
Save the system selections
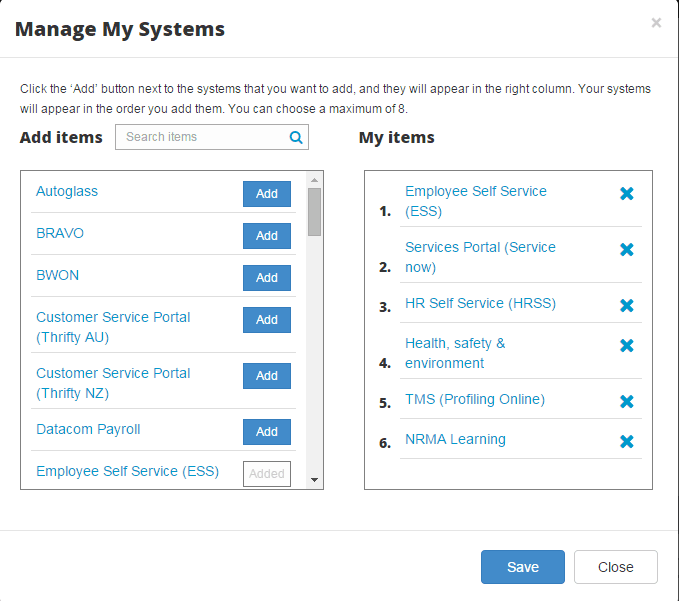tap(523, 567)
